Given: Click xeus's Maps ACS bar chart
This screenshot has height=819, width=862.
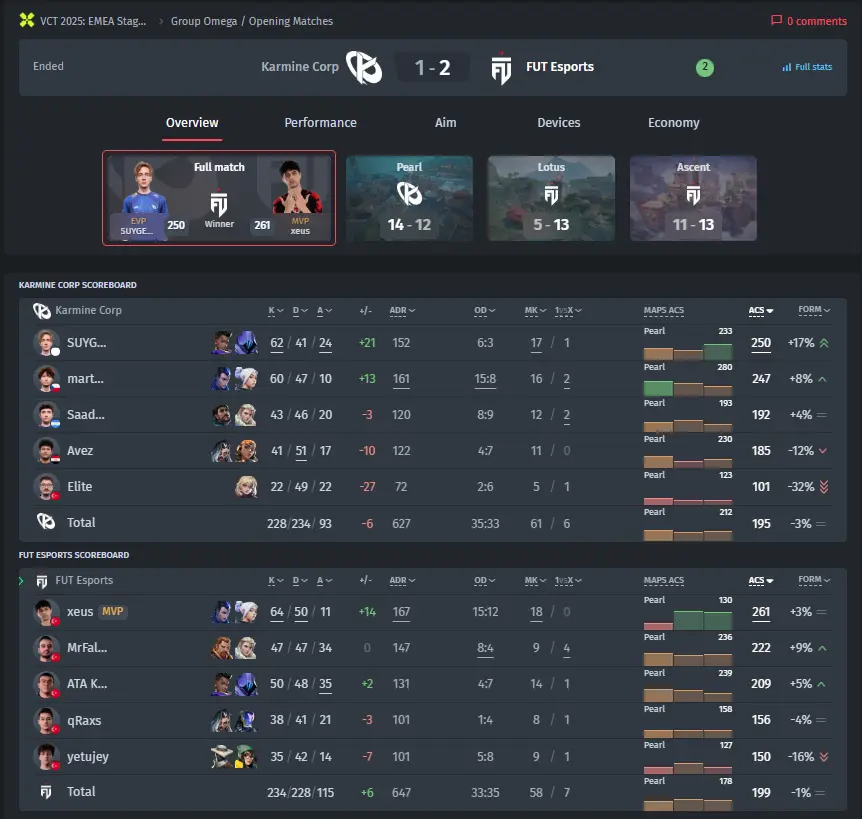Looking at the screenshot, I should tap(688, 621).
